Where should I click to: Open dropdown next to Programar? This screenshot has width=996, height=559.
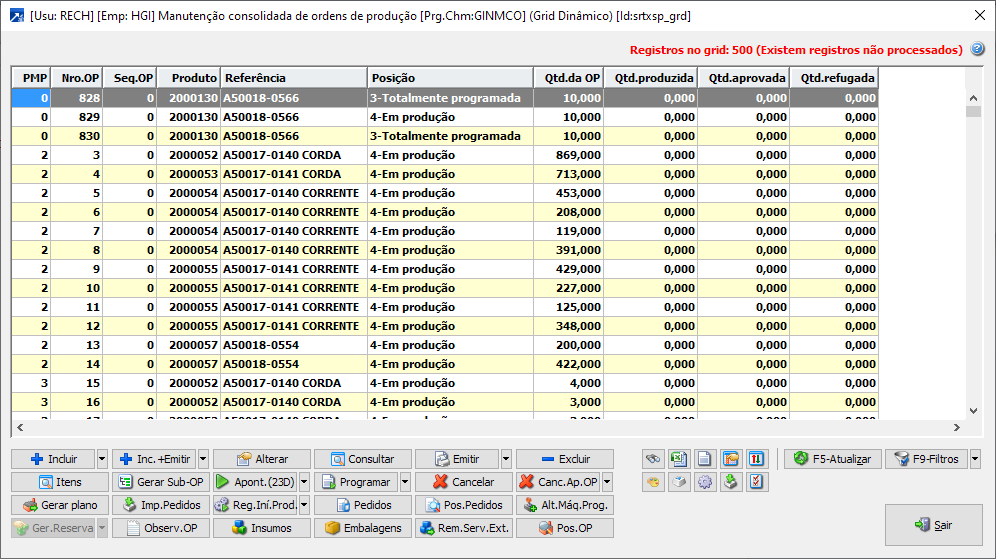pyautogui.click(x=405, y=482)
